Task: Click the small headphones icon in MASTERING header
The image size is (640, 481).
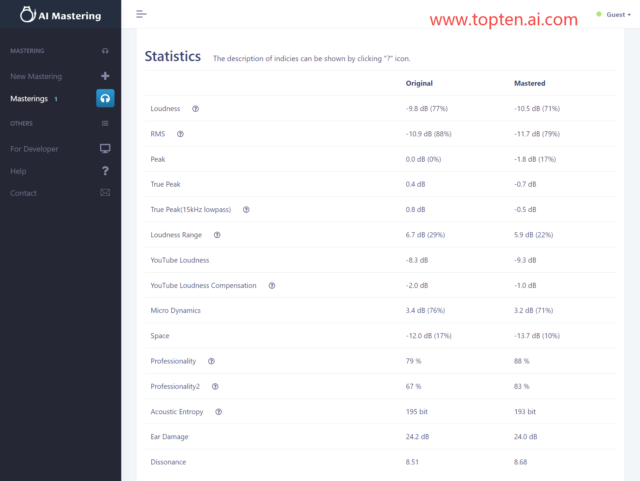Action: pos(105,50)
